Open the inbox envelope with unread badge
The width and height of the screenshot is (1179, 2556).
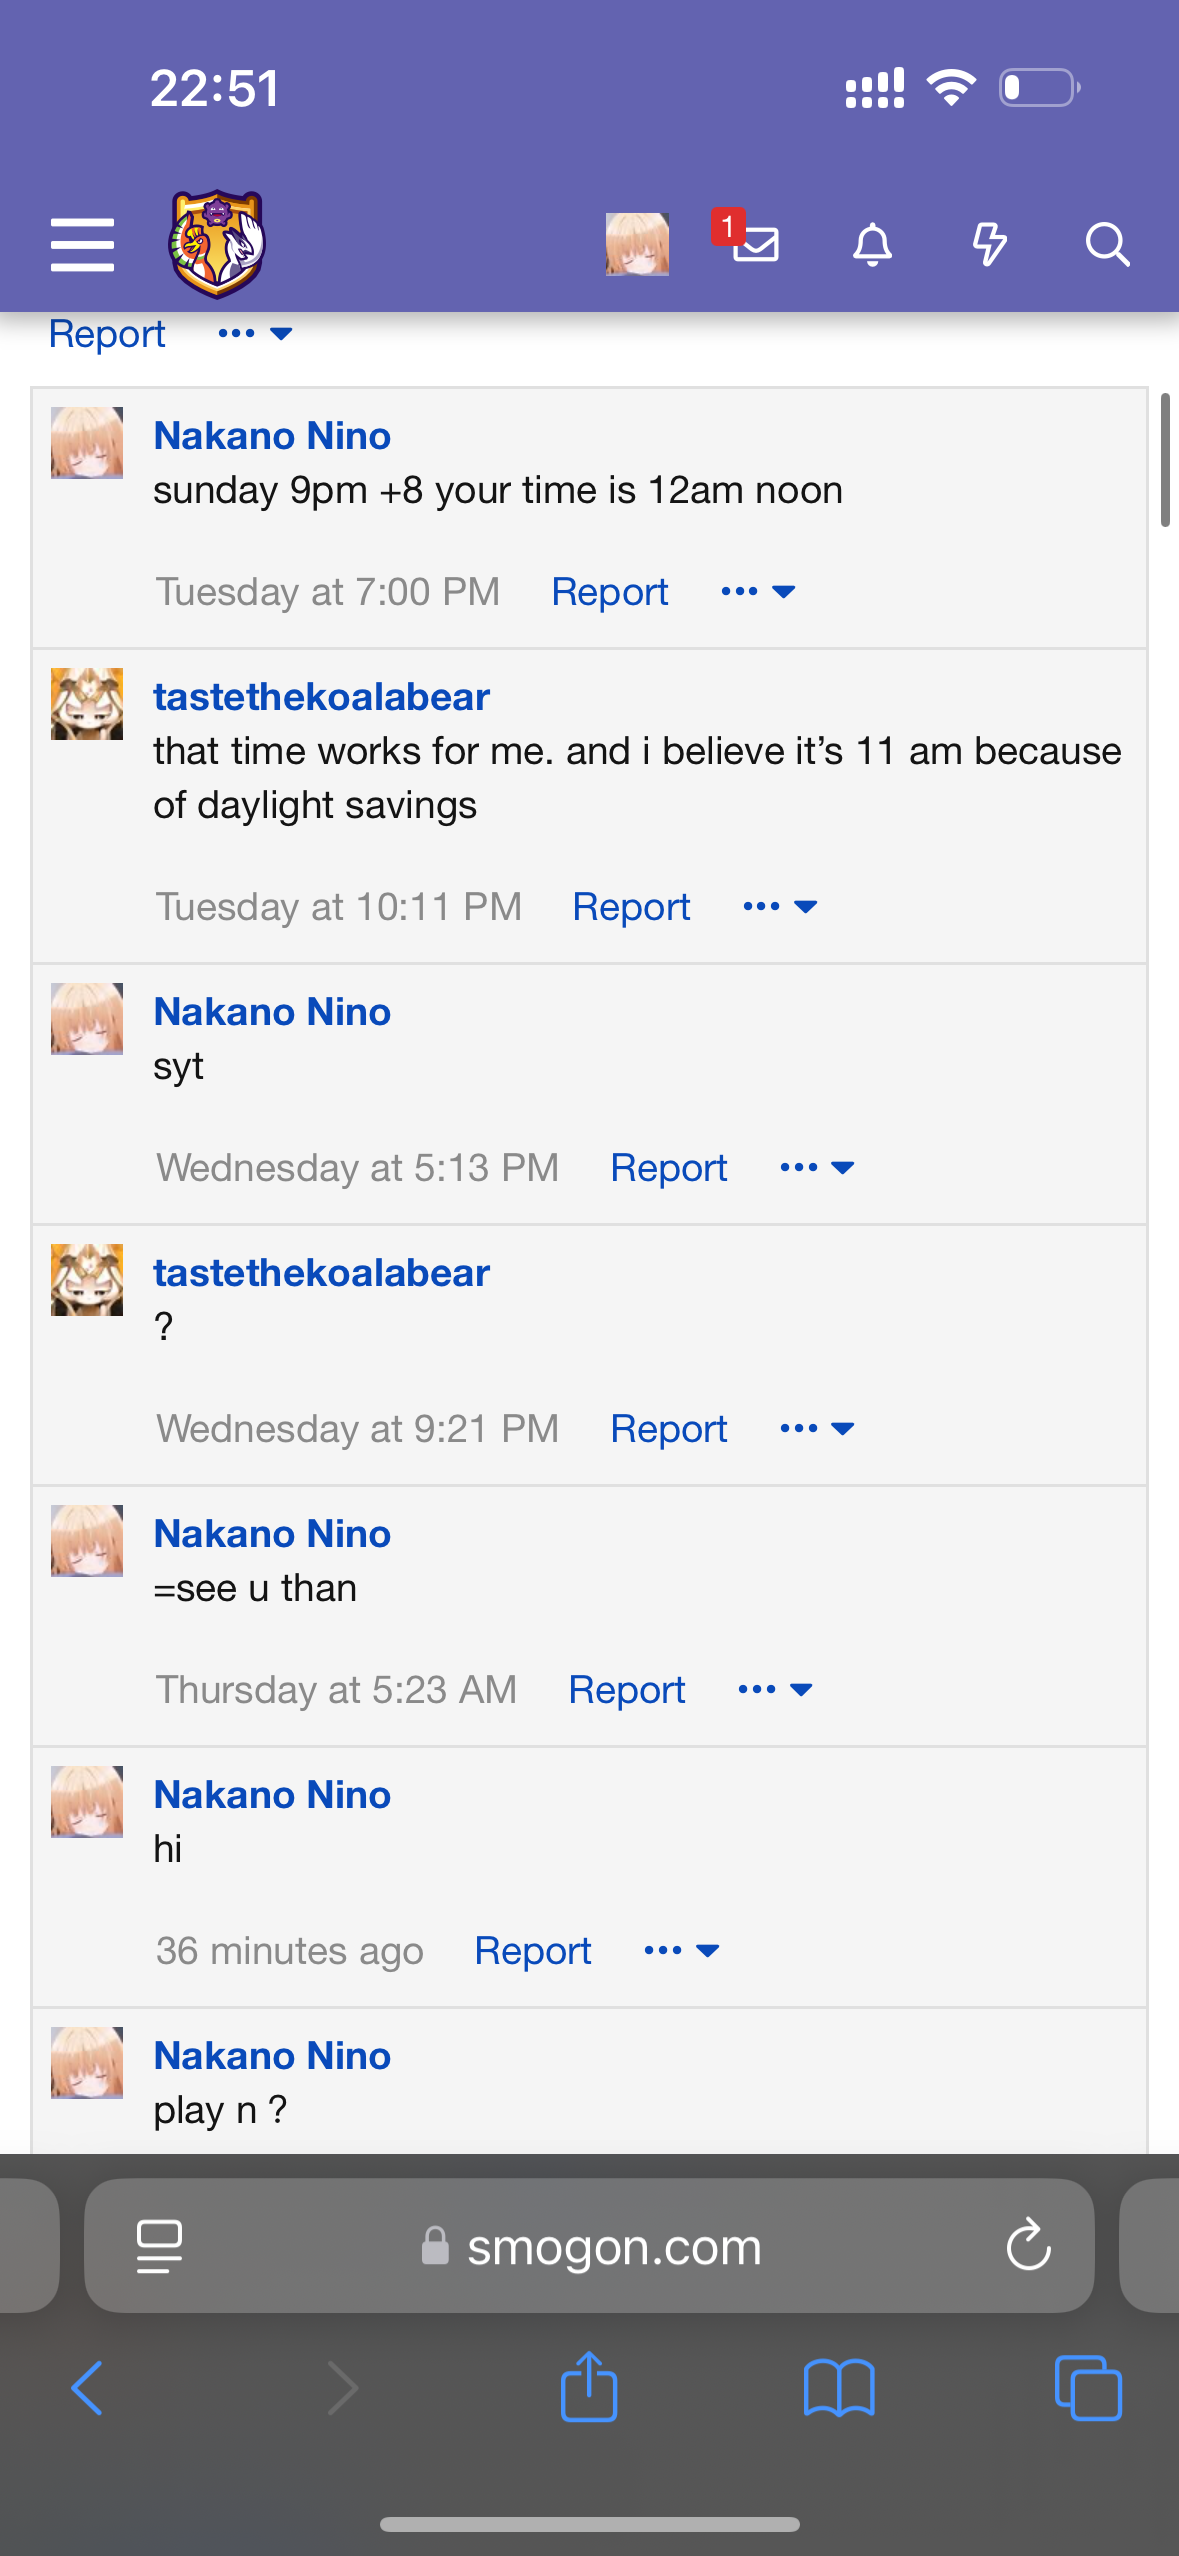coord(754,243)
